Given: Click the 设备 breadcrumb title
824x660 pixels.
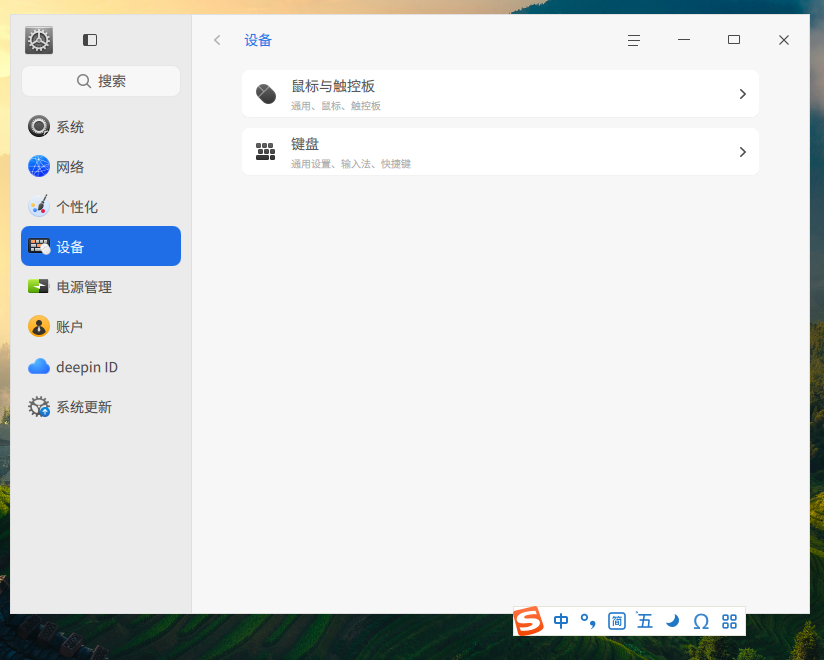Looking at the screenshot, I should [x=258, y=40].
